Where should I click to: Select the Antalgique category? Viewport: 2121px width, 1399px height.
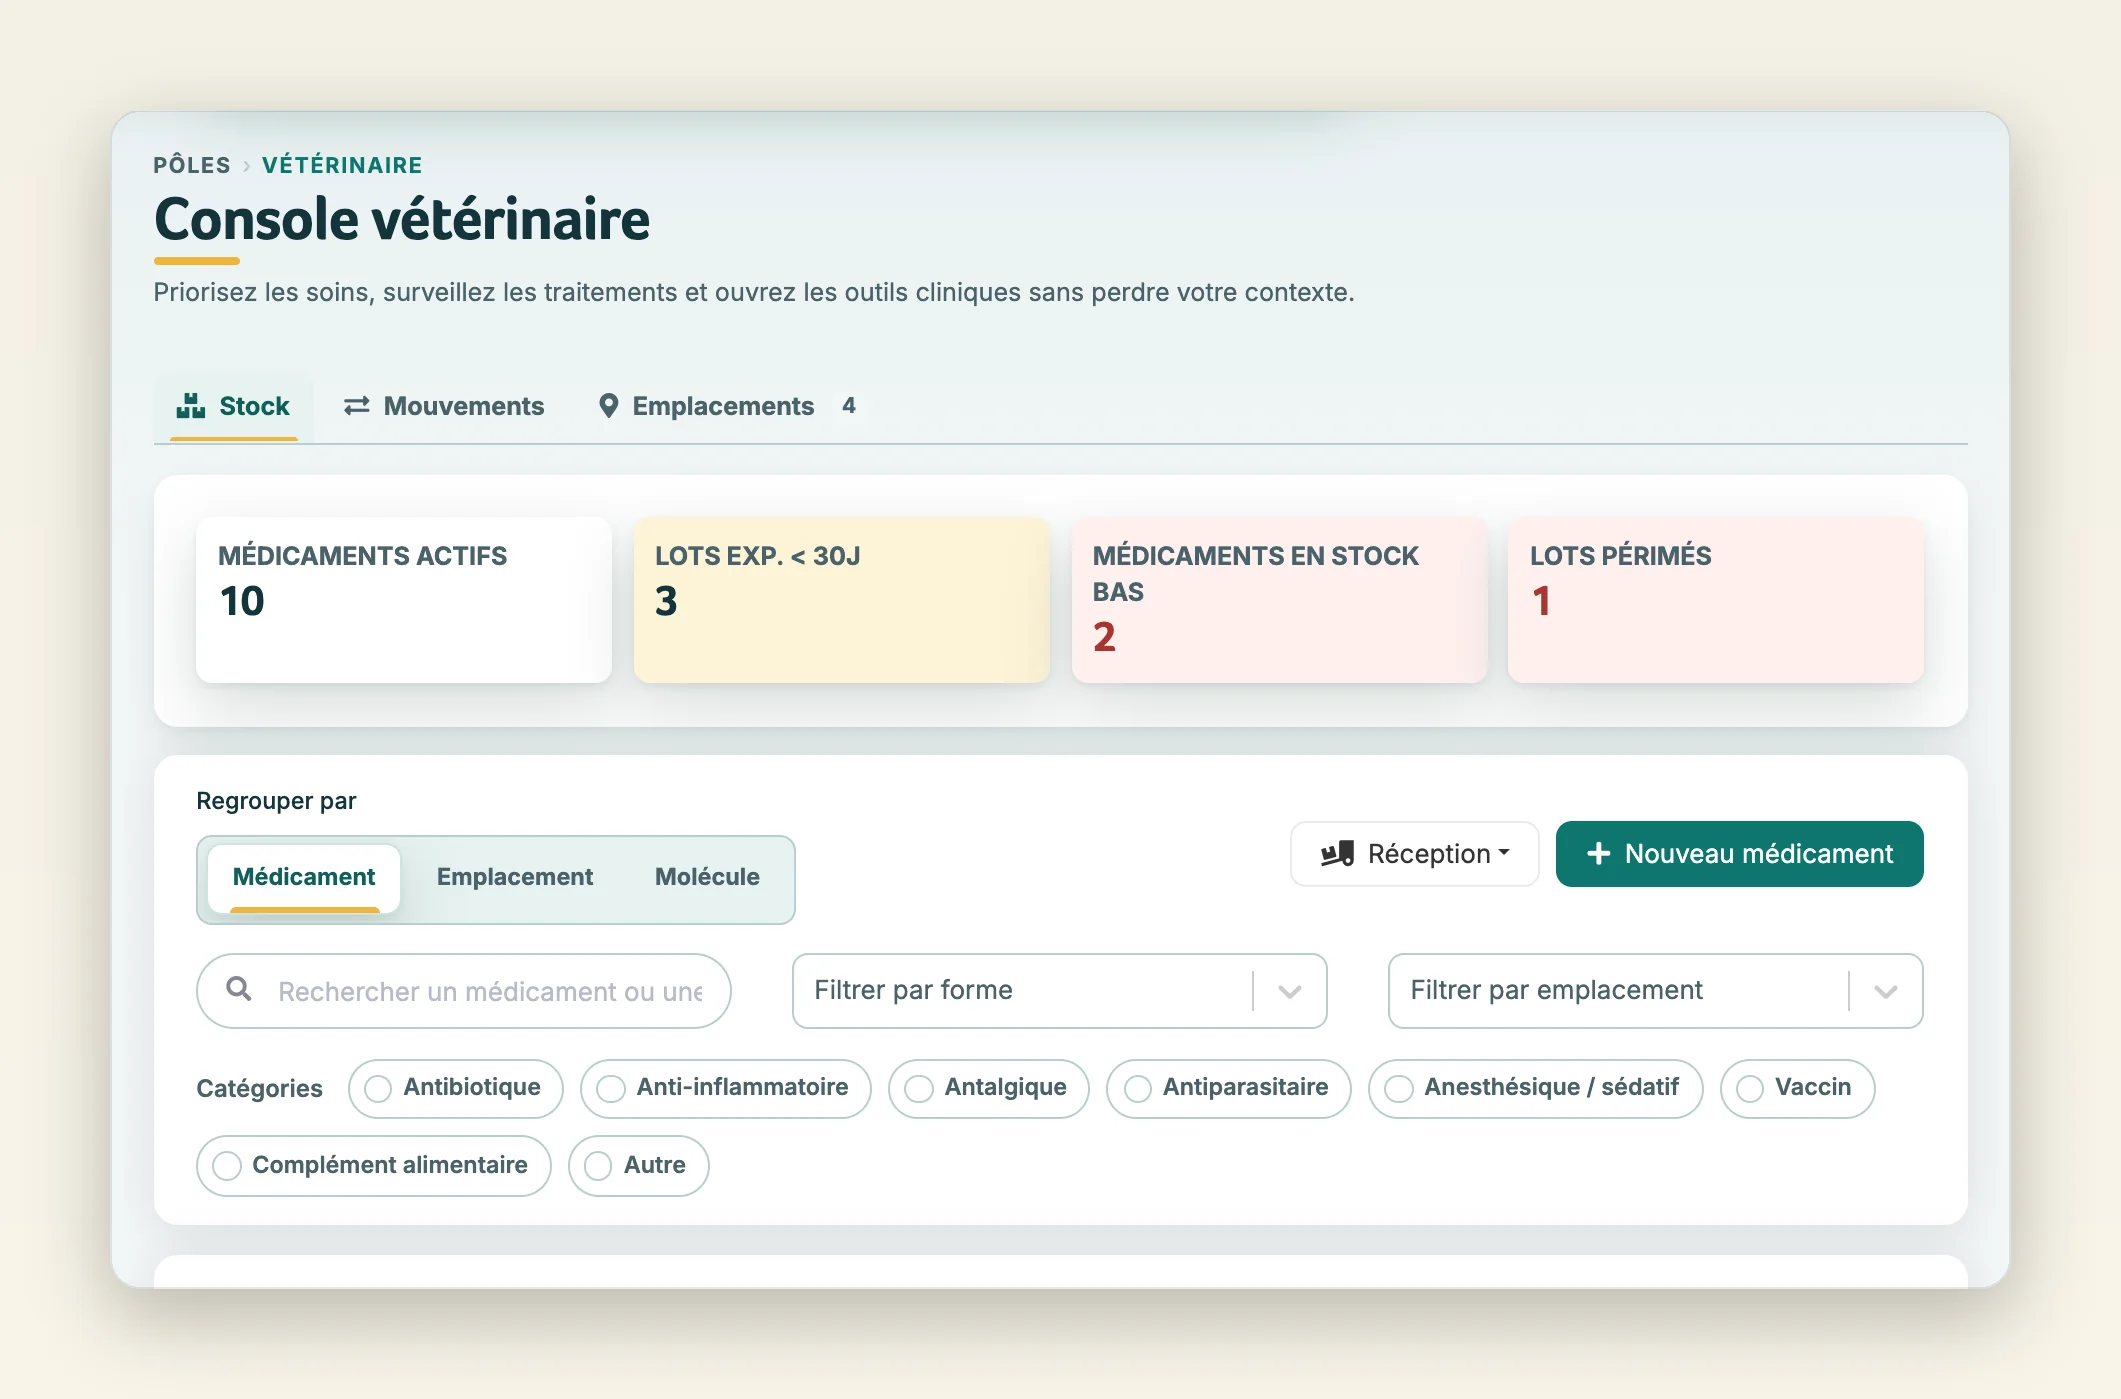tap(989, 1088)
